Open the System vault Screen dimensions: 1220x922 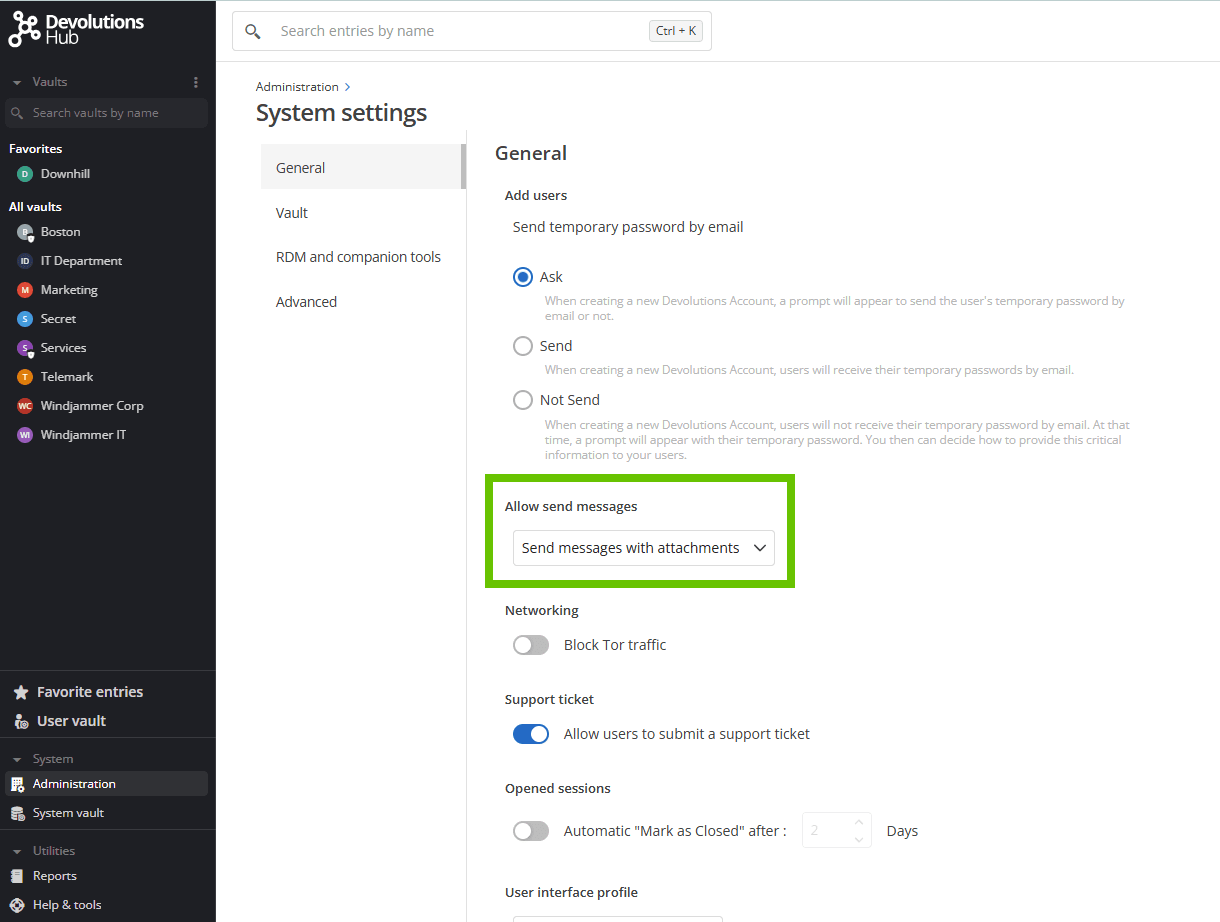(x=68, y=813)
